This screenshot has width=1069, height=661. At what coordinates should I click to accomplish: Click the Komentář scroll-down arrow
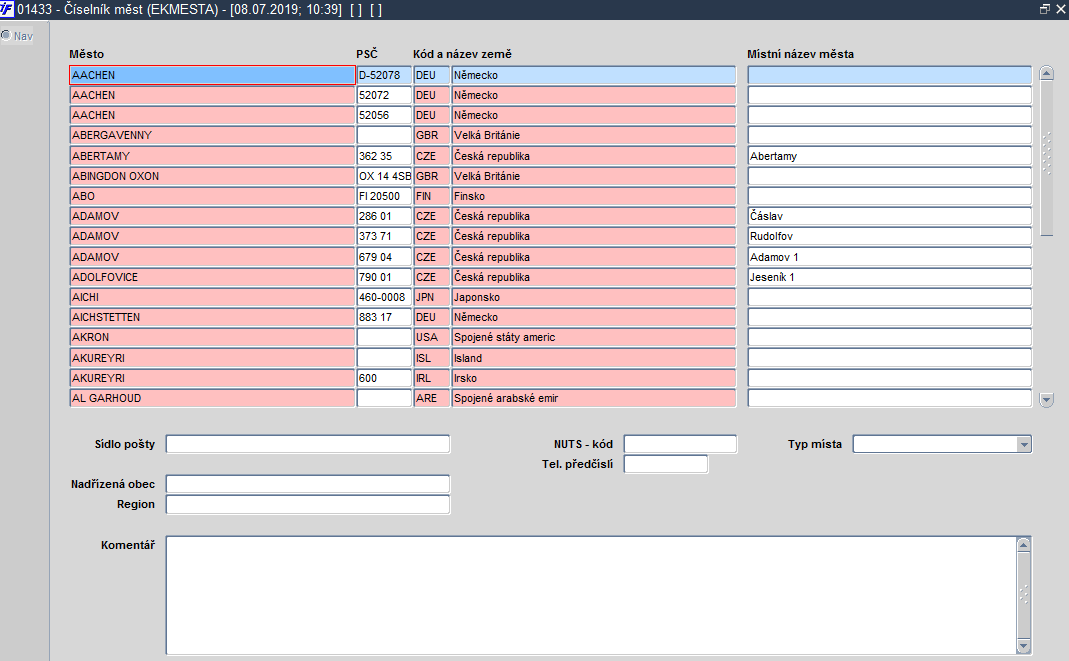[x=1023, y=646]
